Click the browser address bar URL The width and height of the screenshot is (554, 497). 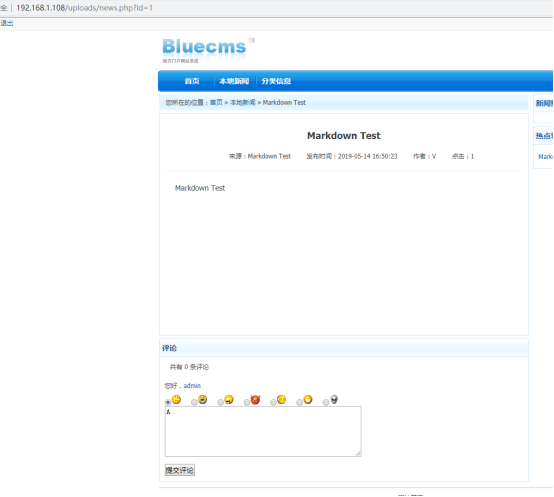coord(84,8)
